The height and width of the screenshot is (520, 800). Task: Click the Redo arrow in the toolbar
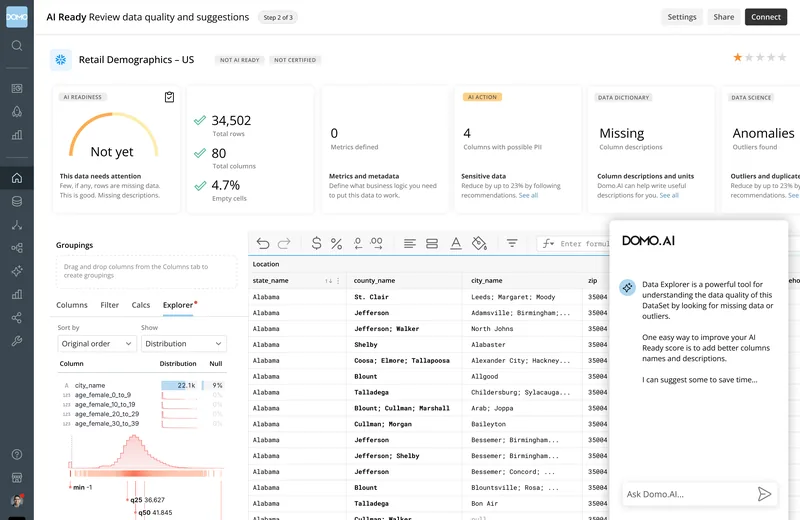[x=284, y=243]
